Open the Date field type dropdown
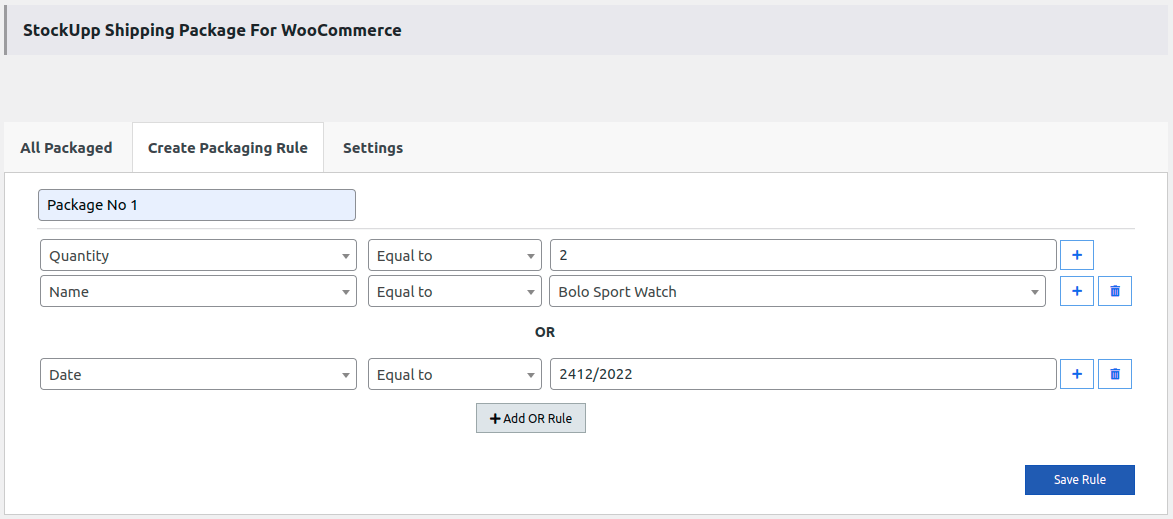The height and width of the screenshot is (519, 1173). point(197,375)
